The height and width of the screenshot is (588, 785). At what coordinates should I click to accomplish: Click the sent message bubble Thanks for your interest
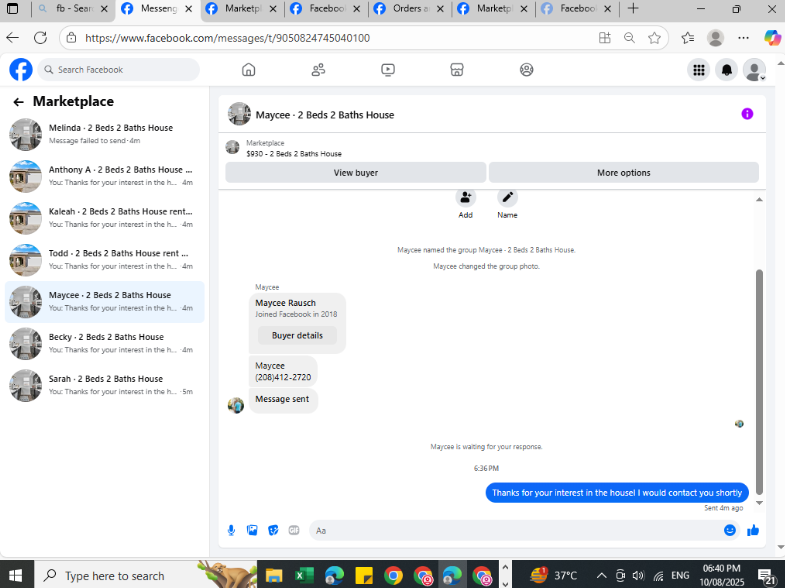click(617, 493)
